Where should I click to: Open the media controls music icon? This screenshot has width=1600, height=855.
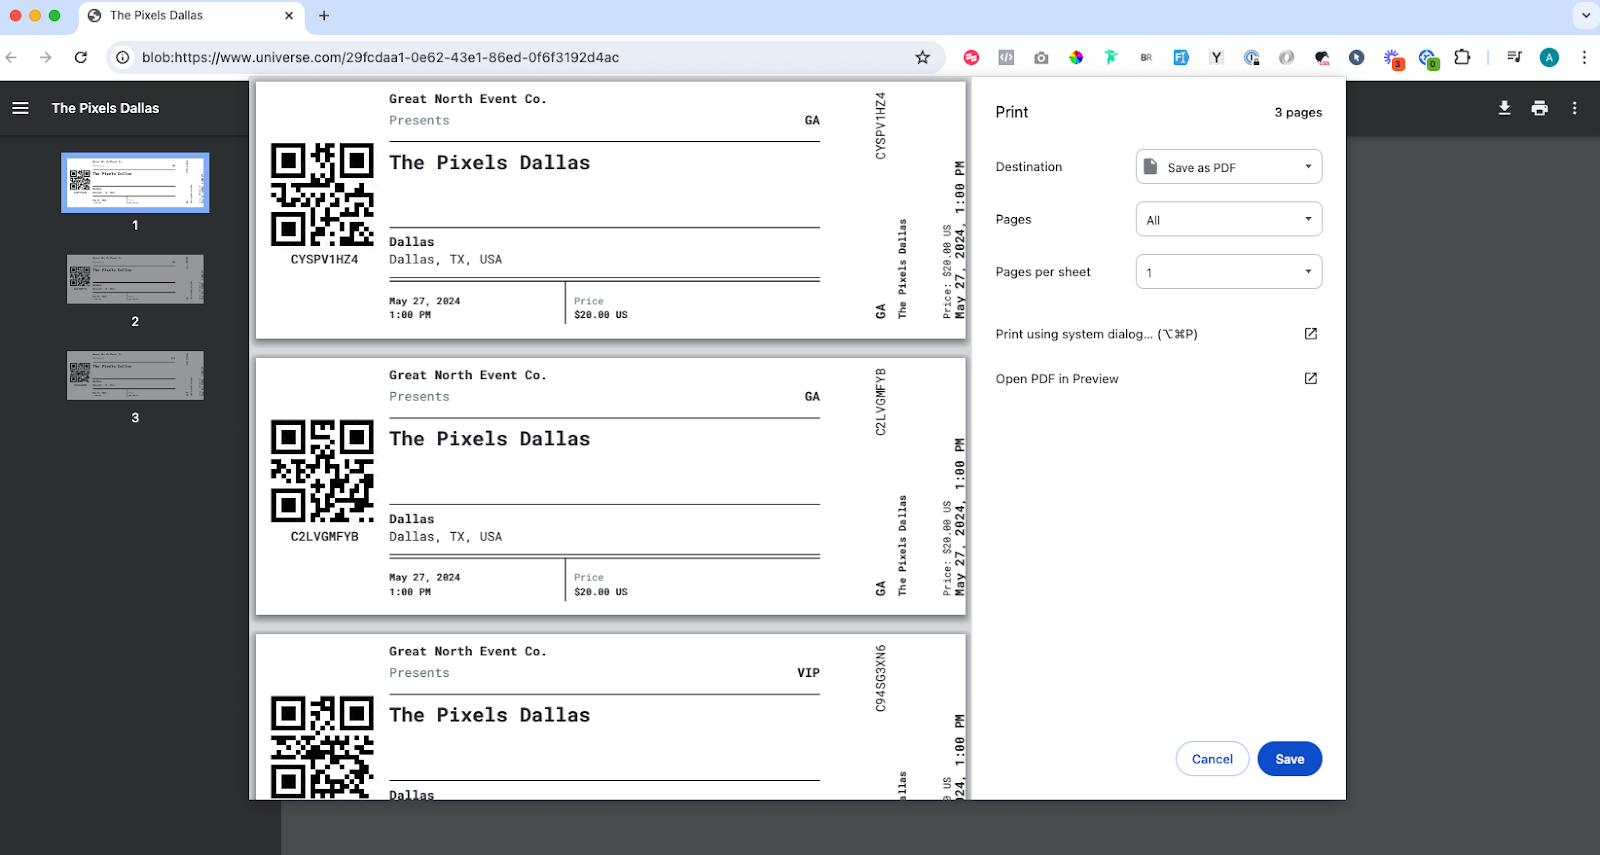point(1514,57)
